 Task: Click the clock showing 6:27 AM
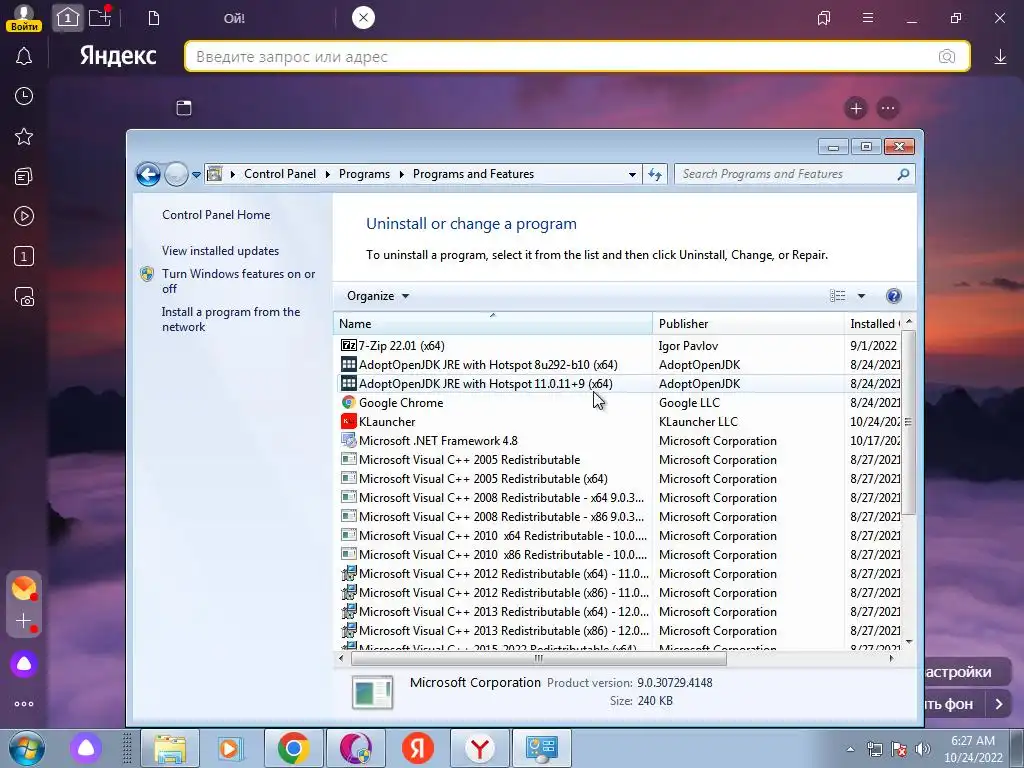973,749
